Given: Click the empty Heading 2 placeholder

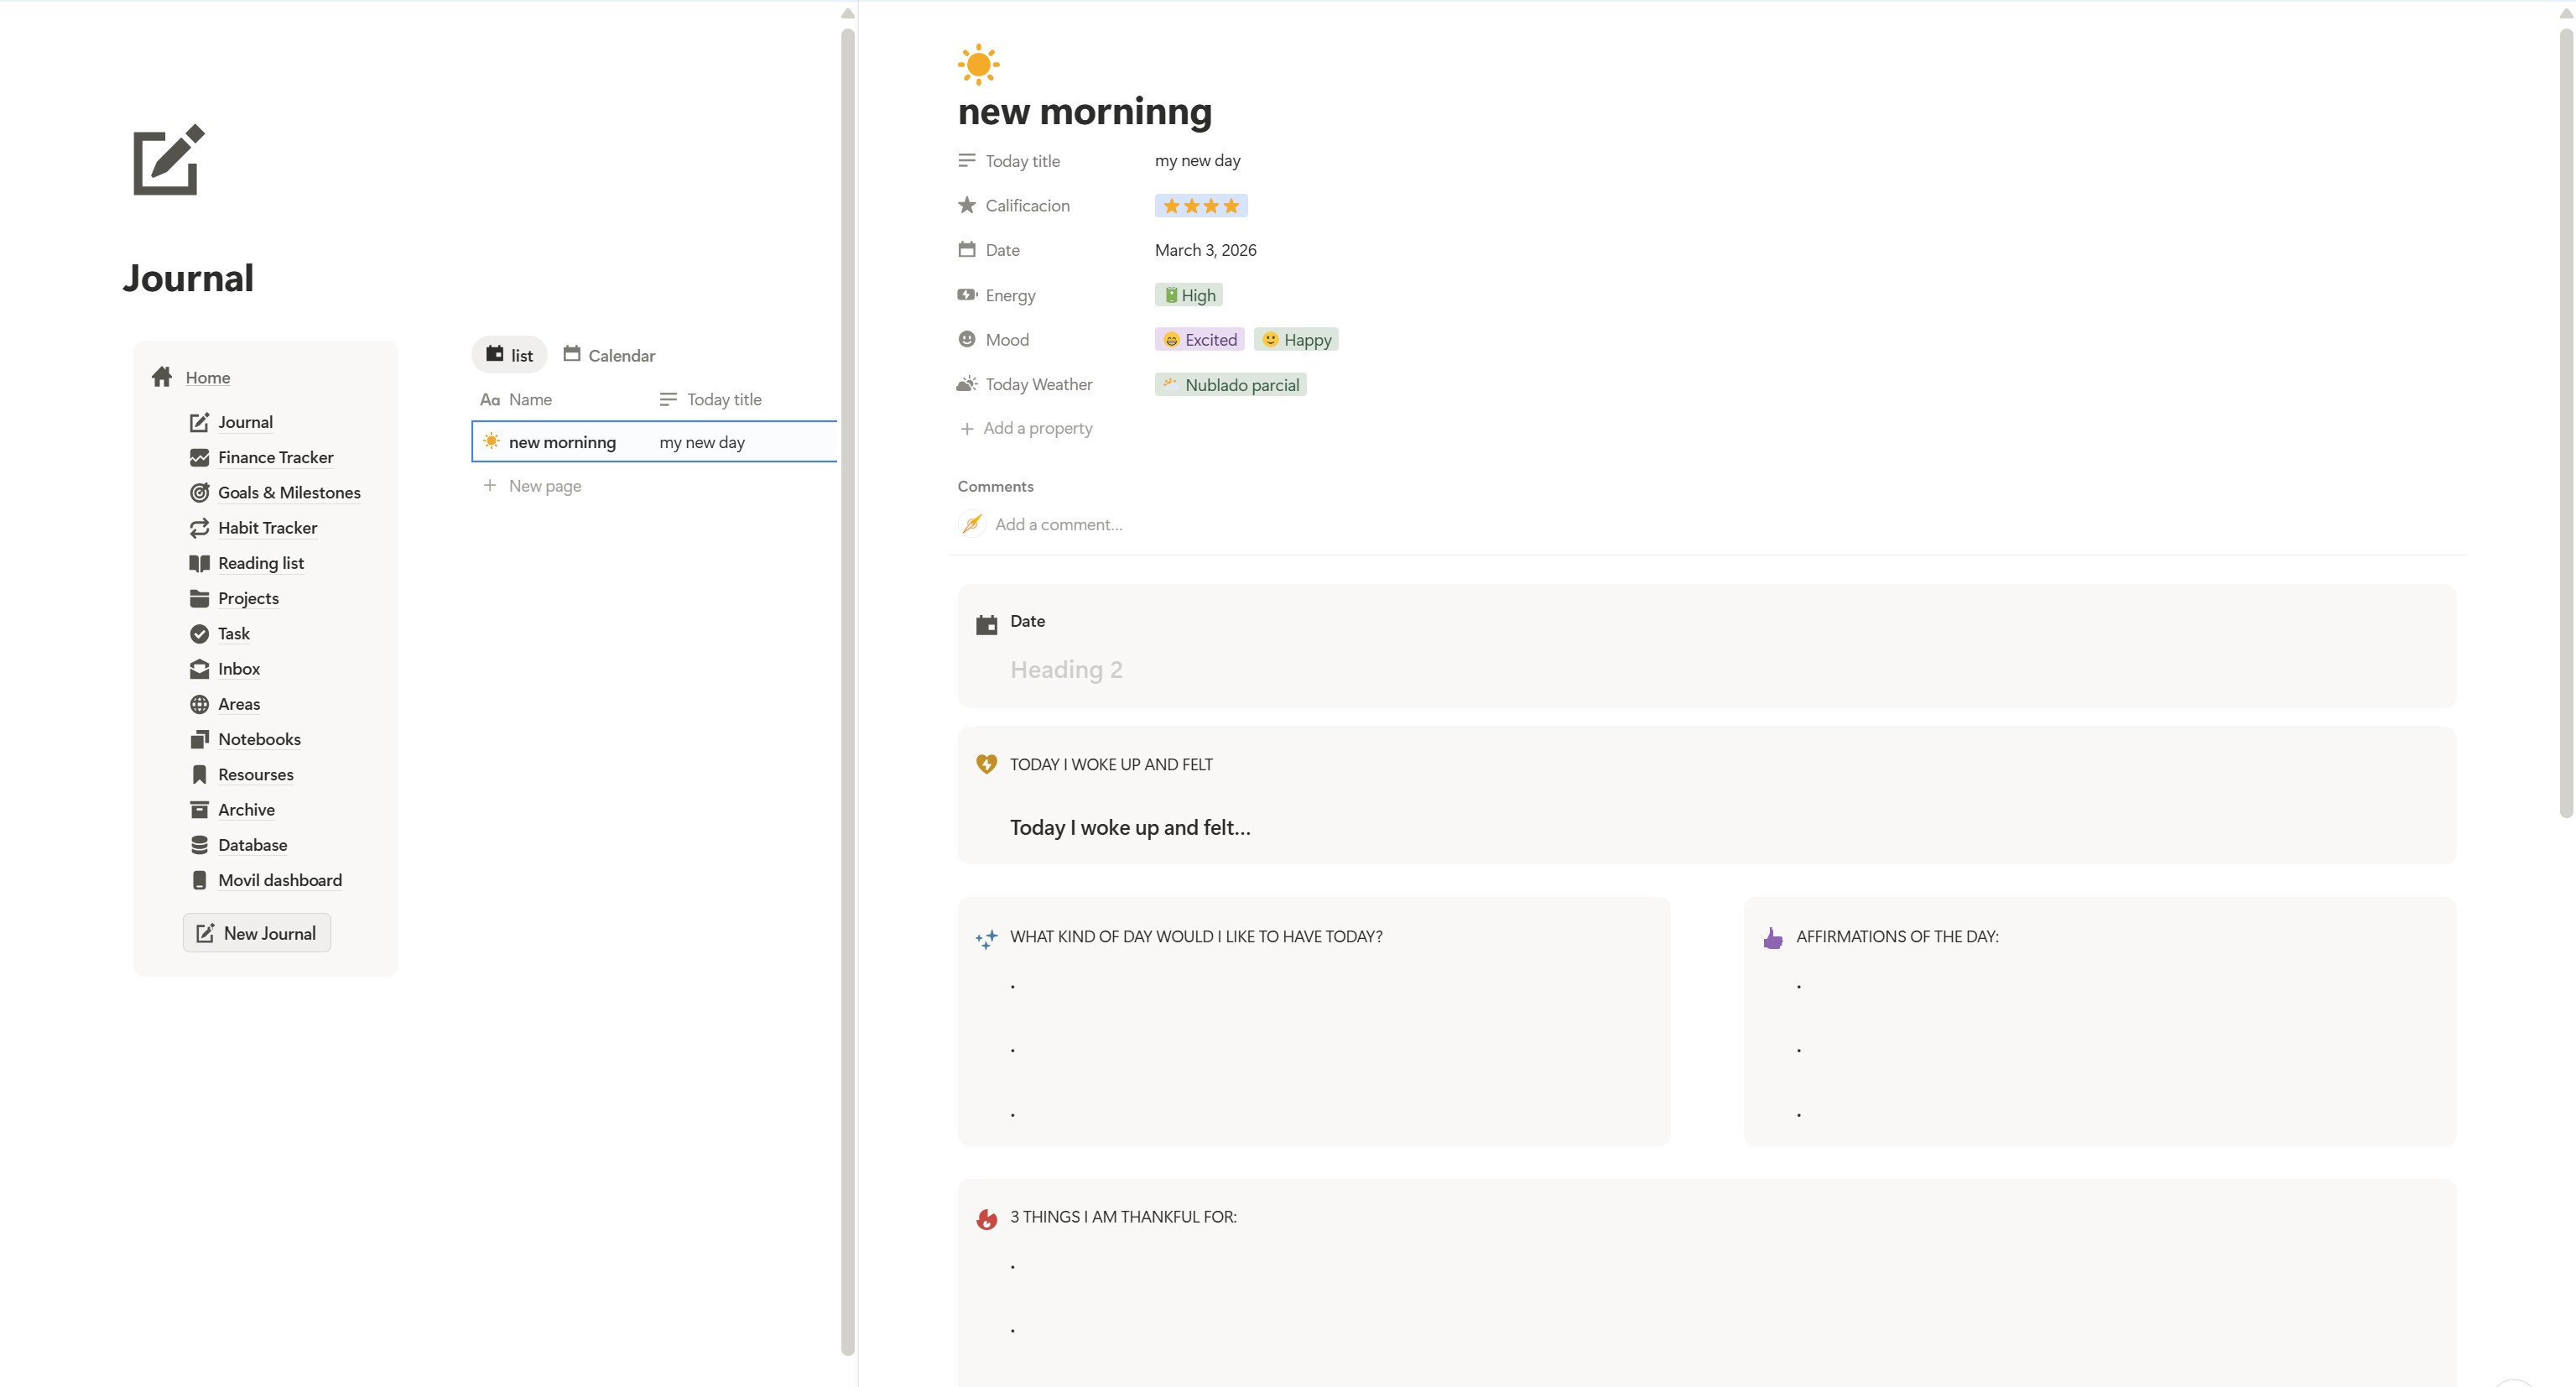Looking at the screenshot, I should click(x=1066, y=669).
